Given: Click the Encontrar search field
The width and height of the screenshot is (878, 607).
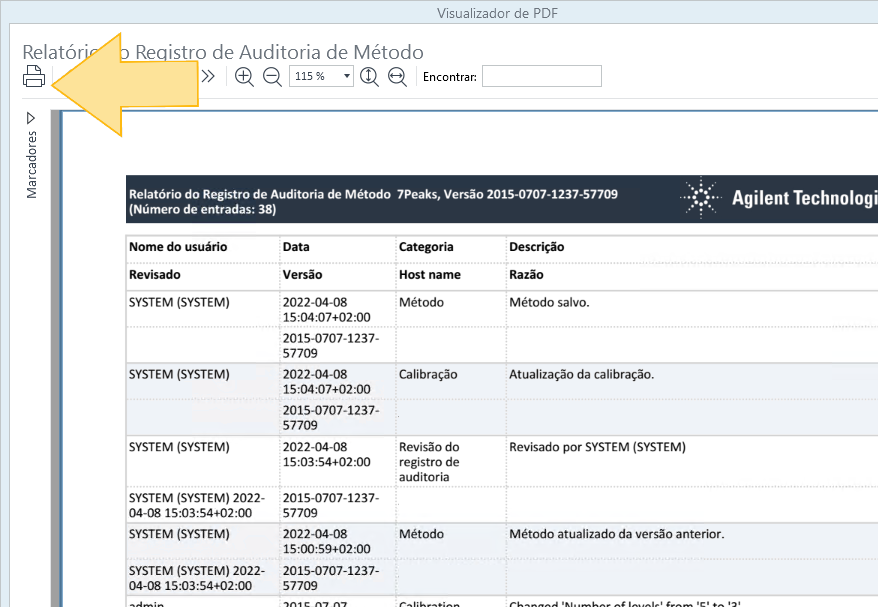Looking at the screenshot, I should (541, 76).
